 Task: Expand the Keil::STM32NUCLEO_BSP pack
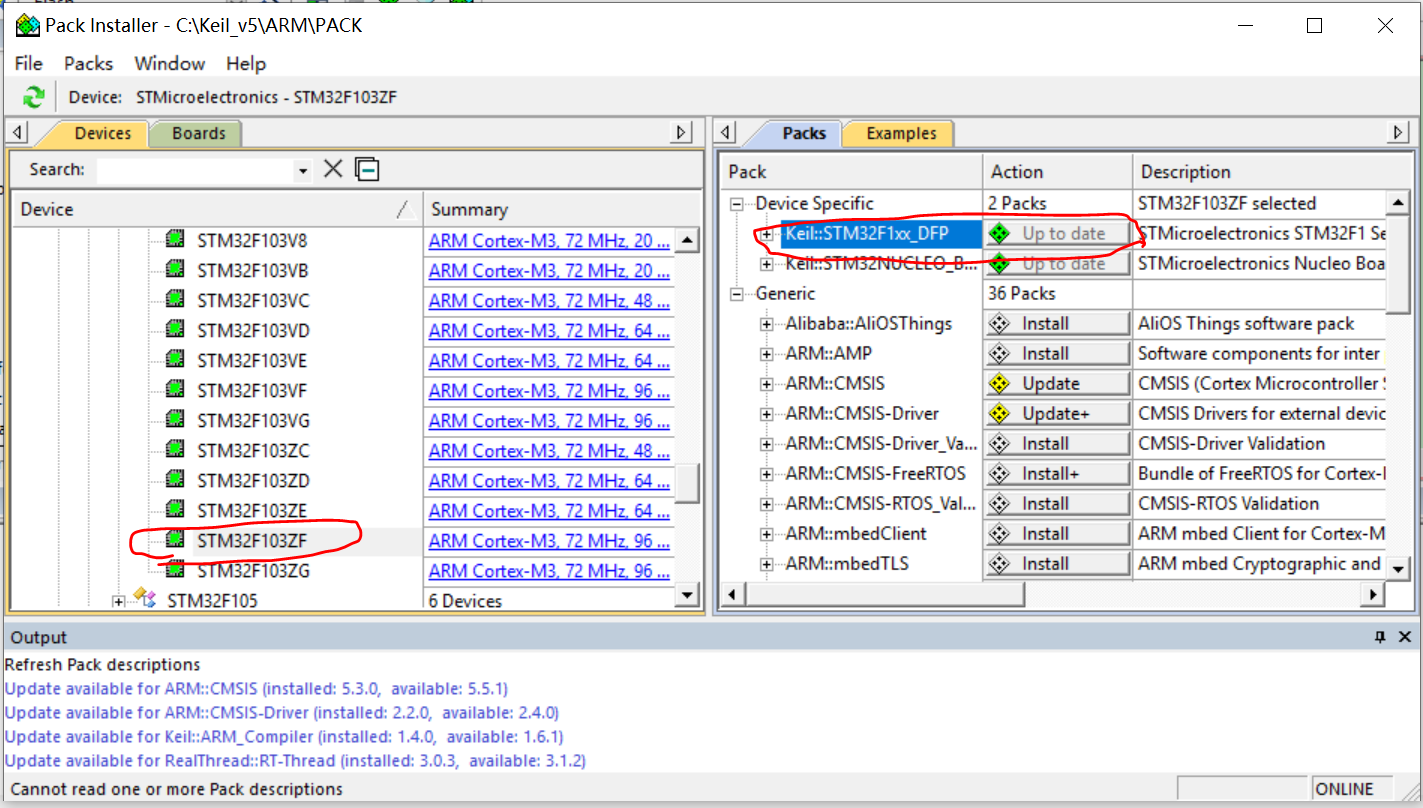(x=767, y=264)
